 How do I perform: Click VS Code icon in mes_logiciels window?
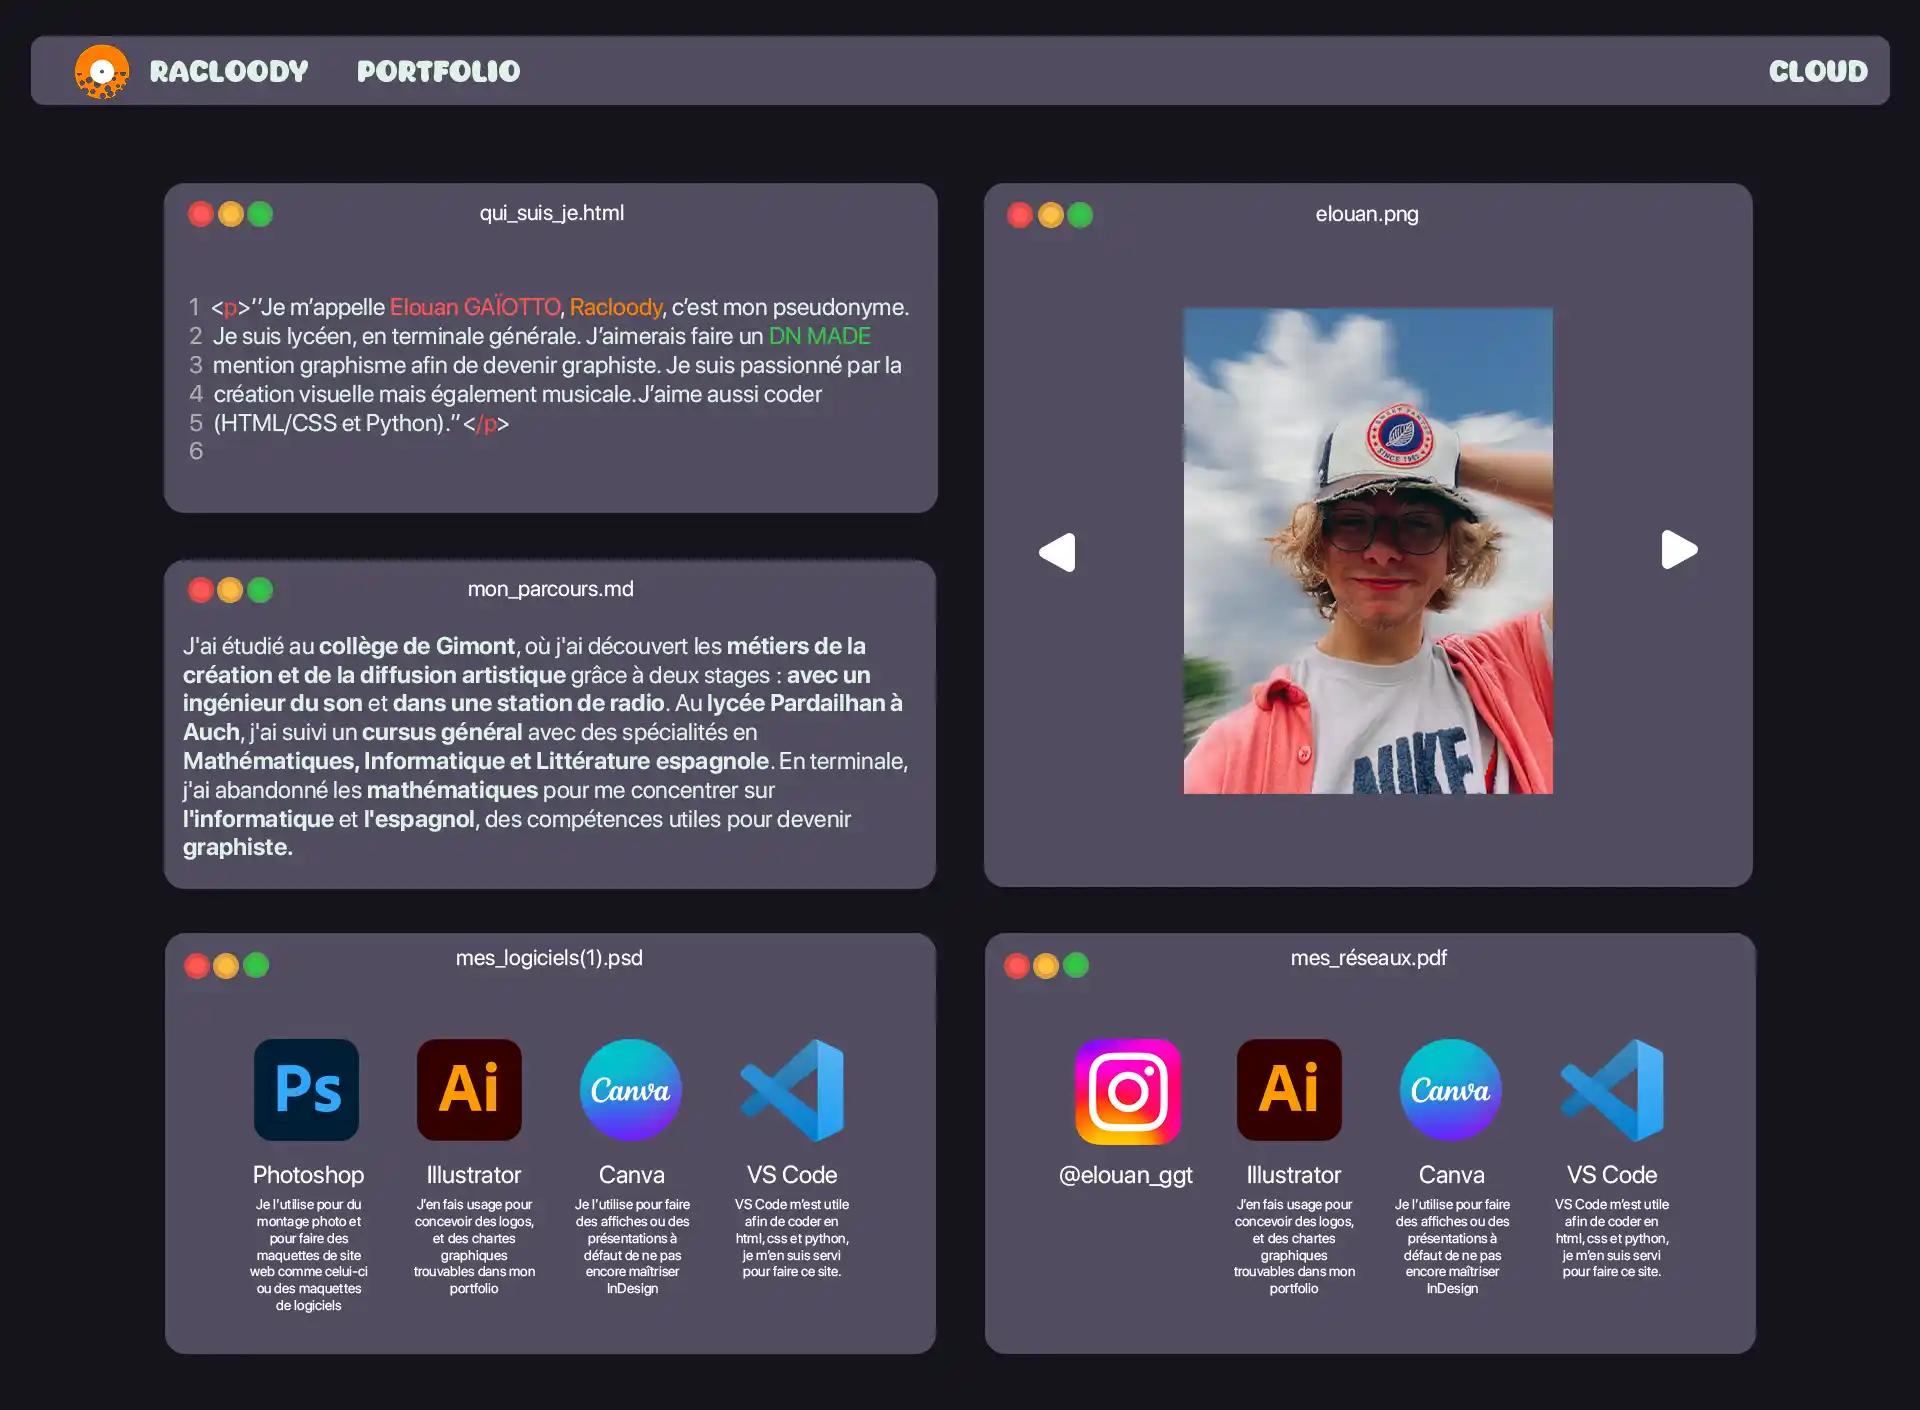792,1090
